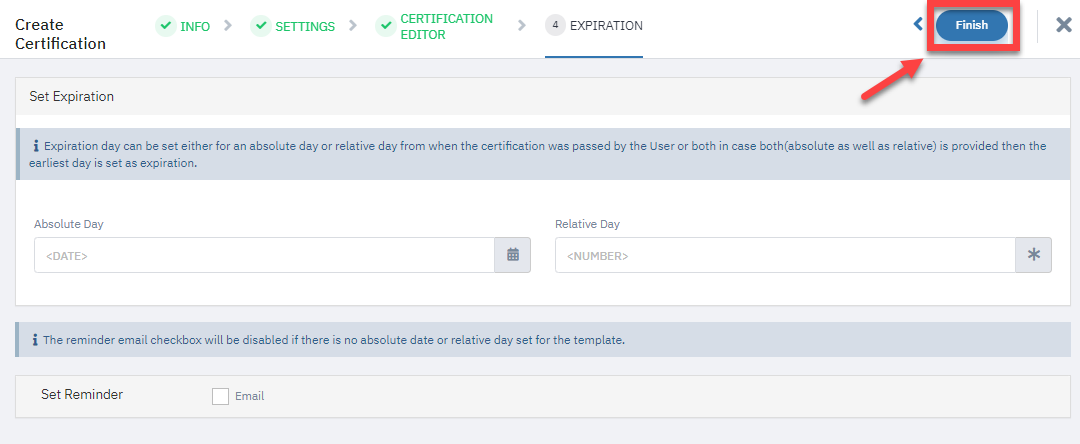Screen dimensions: 1080x444
Task: Click the chevron arrow after SETTINGS step
Action: coord(353,26)
